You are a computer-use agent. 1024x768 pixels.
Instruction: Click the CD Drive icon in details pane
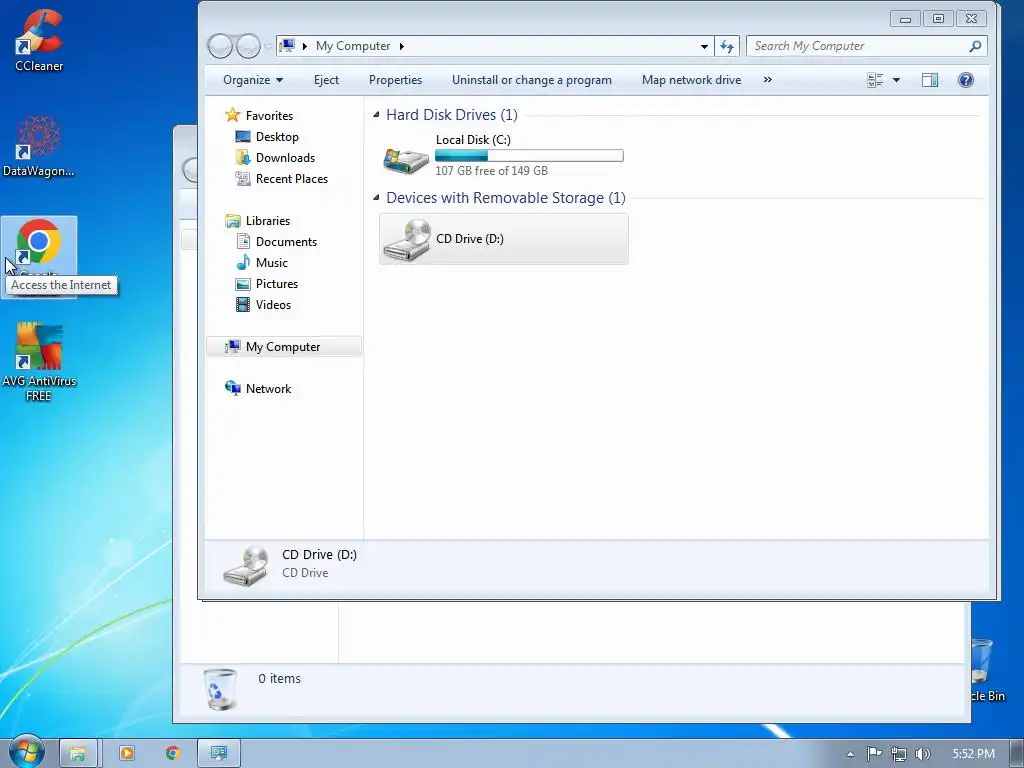tap(246, 566)
